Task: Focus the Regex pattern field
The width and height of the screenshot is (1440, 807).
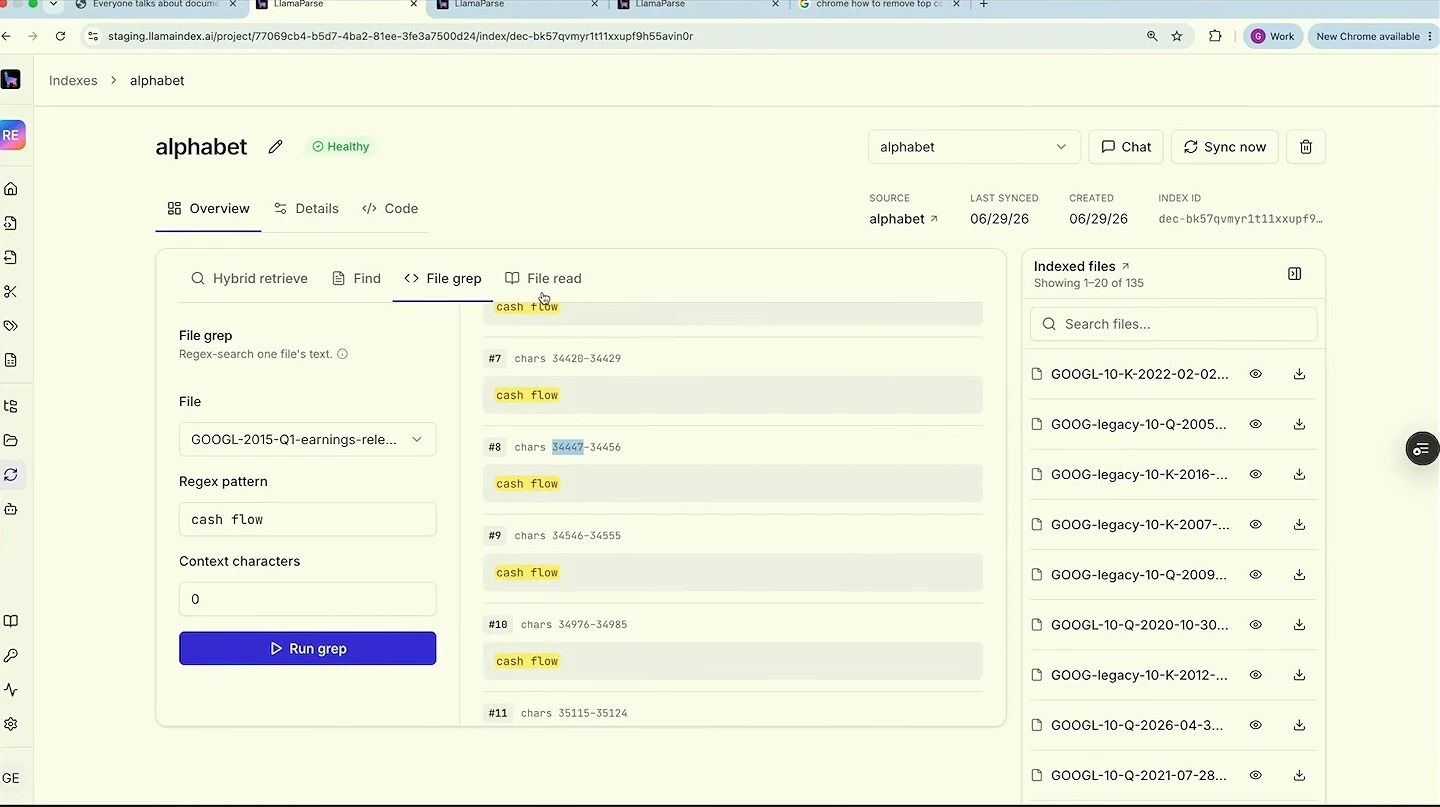Action: [x=307, y=519]
